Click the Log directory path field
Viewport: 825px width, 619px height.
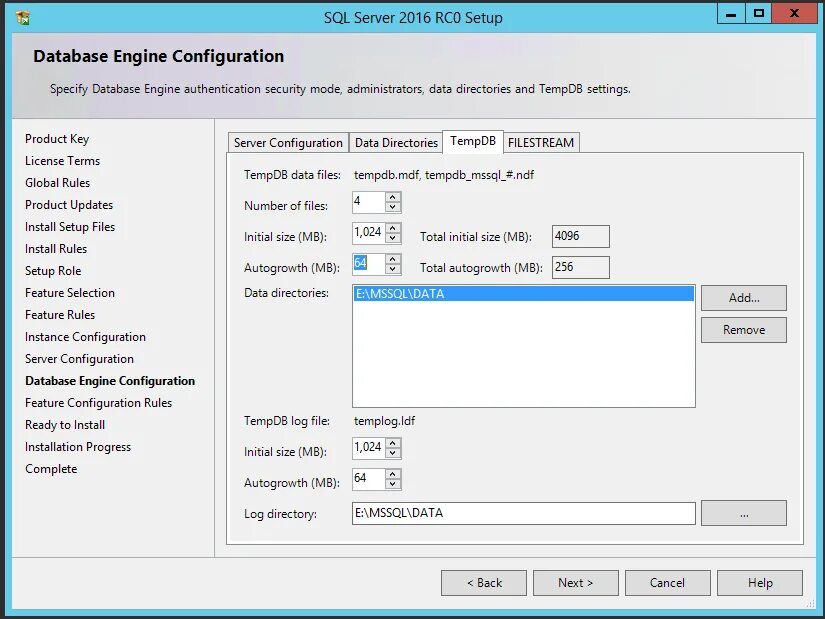[x=524, y=513]
